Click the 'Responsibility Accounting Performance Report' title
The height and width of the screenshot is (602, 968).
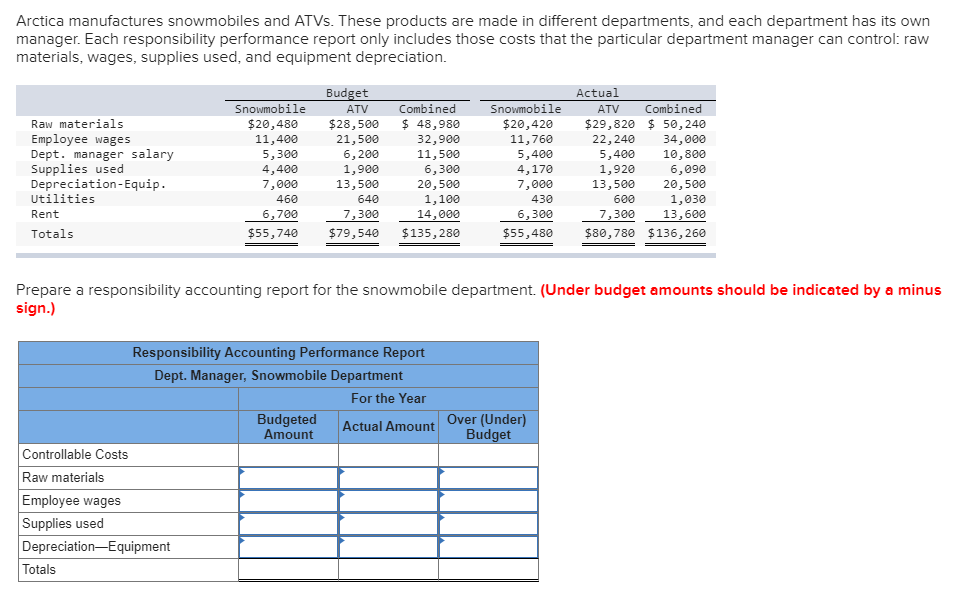pyautogui.click(x=278, y=353)
